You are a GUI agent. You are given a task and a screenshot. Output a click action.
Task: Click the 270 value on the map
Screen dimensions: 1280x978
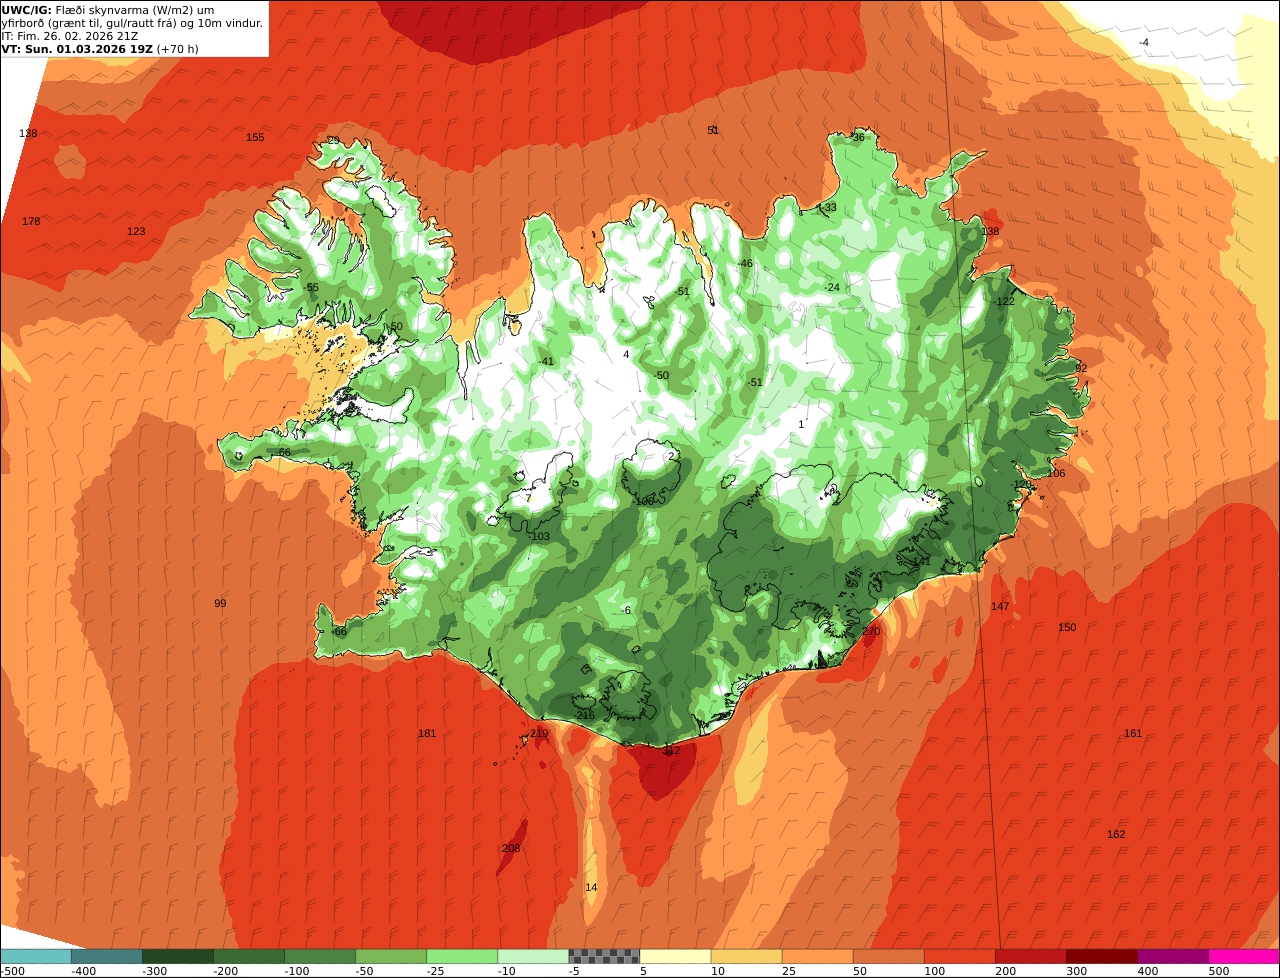coord(871,631)
